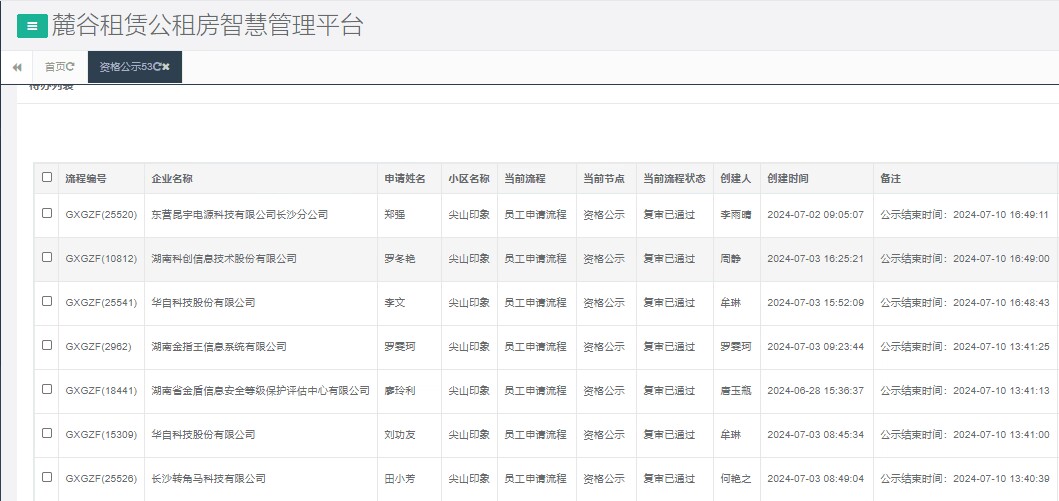Click the 创建人 column header
The width and height of the screenshot is (1059, 501).
pyautogui.click(x=735, y=179)
